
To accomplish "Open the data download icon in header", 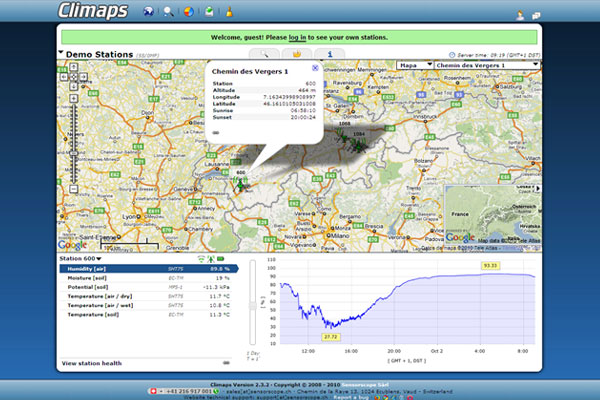I will click(209, 11).
